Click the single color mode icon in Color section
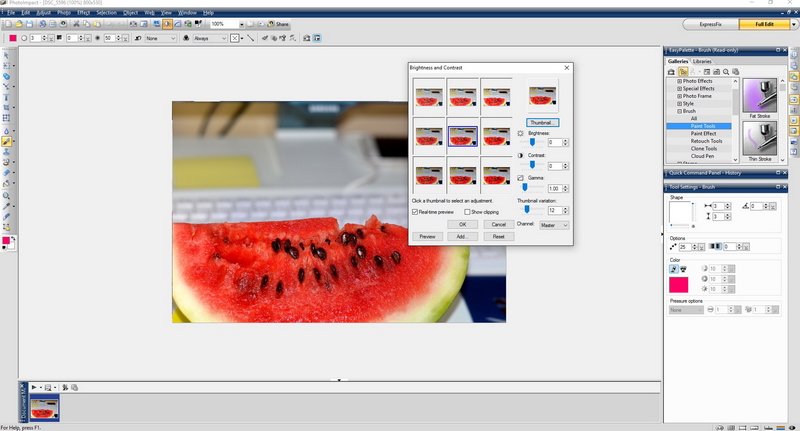Image resolution: width=800 pixels, height=431 pixels. 672,269
